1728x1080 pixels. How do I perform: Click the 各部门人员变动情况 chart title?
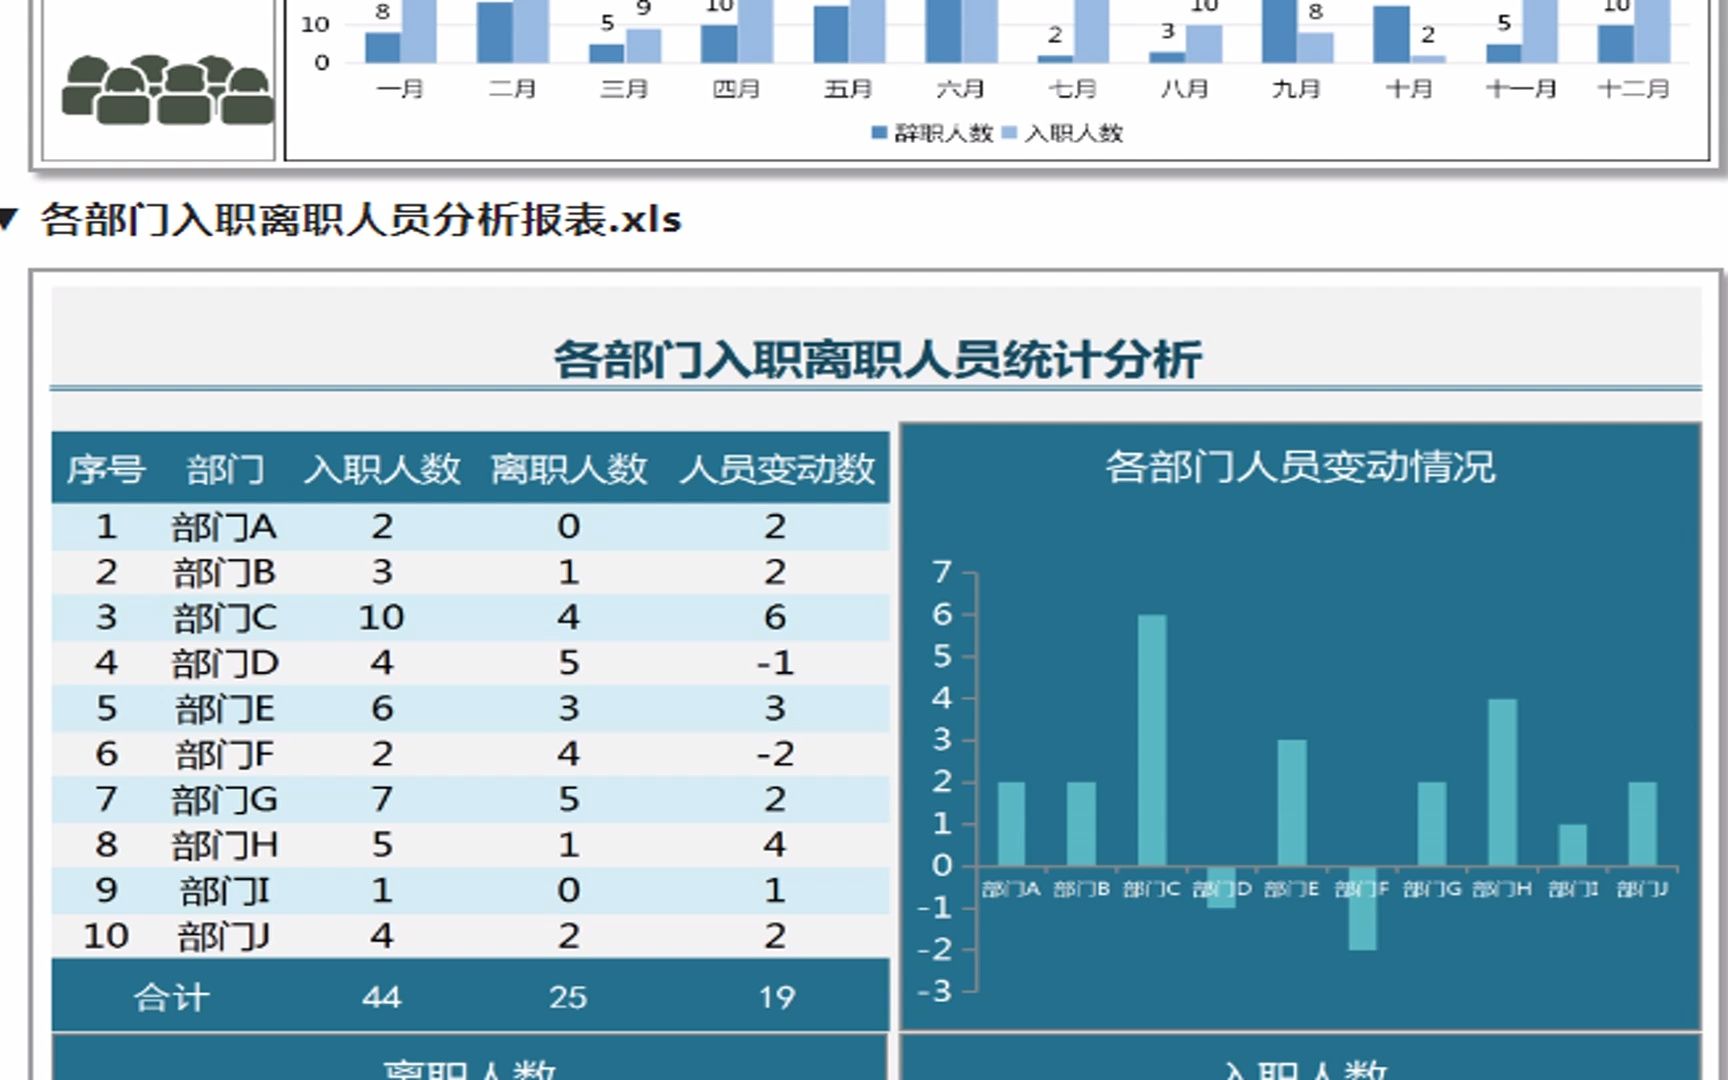pyautogui.click(x=1300, y=467)
